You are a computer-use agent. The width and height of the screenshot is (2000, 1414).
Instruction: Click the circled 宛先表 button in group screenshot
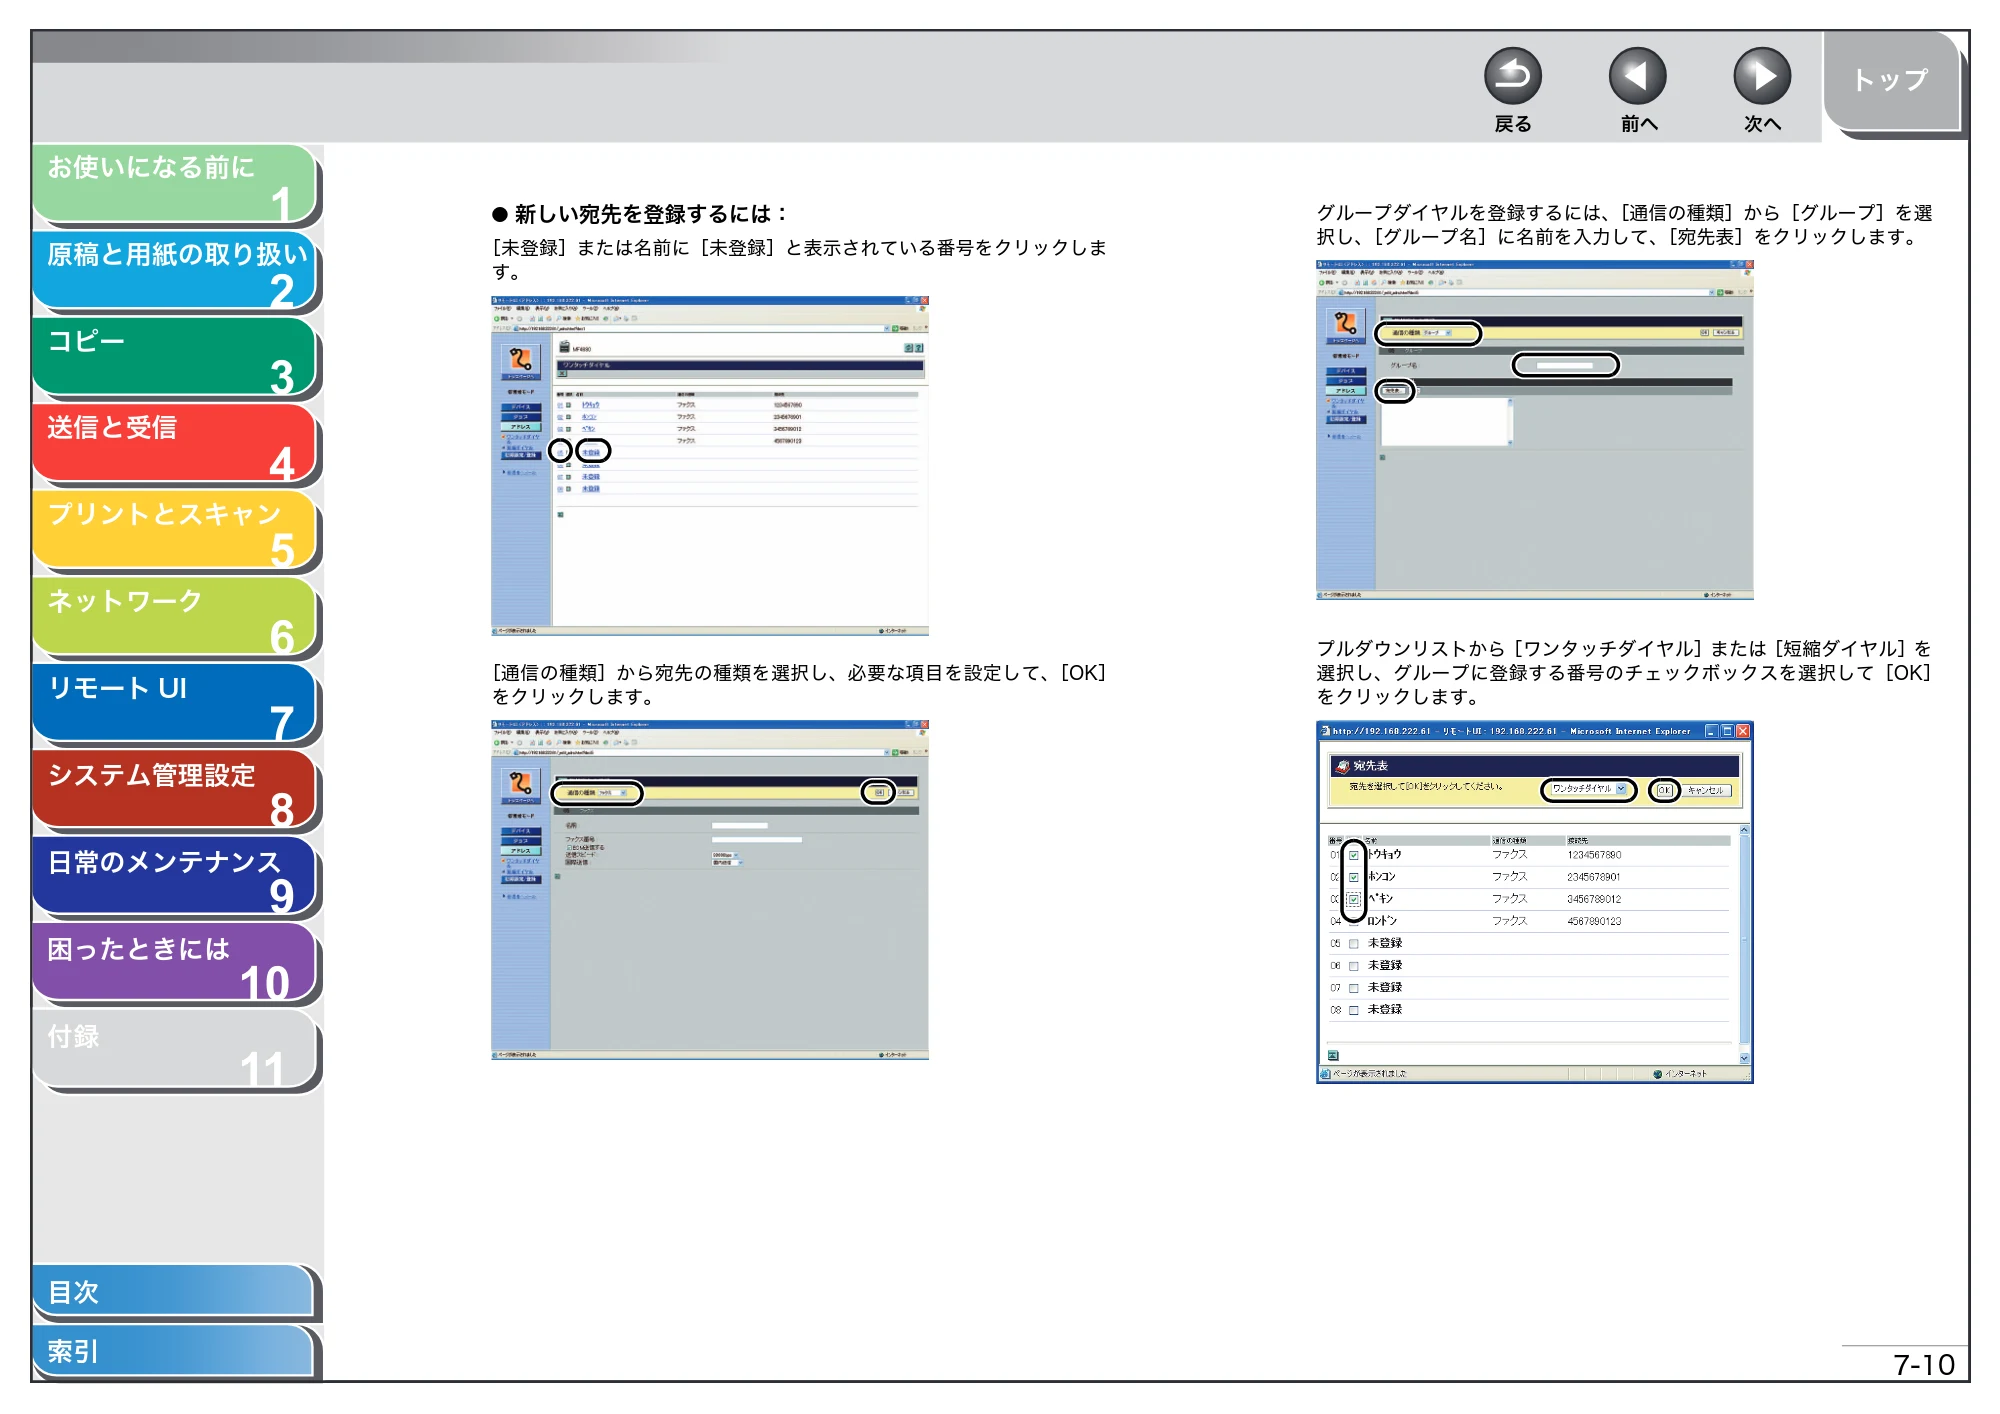1394,391
